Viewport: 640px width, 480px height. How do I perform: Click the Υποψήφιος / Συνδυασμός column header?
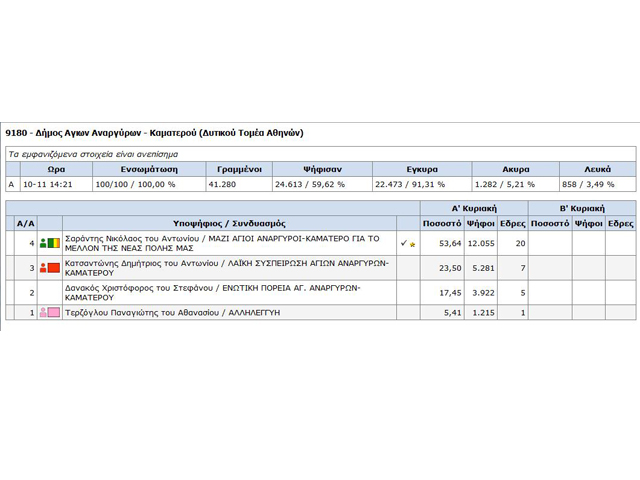pos(229,223)
